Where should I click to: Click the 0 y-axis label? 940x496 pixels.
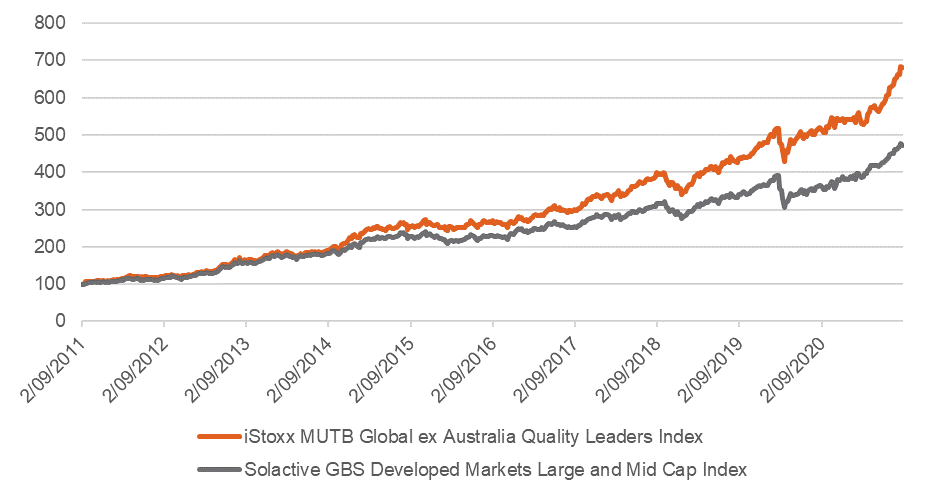pos(60,321)
